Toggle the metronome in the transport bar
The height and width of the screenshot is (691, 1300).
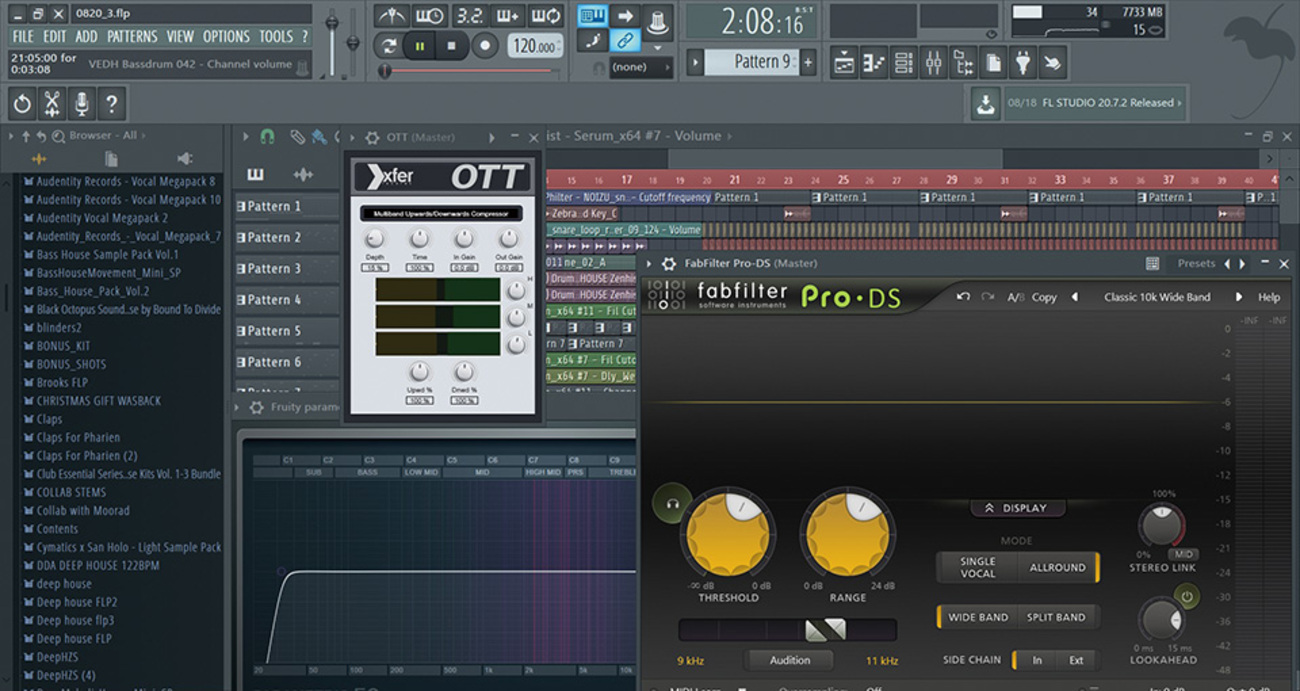[x=390, y=16]
